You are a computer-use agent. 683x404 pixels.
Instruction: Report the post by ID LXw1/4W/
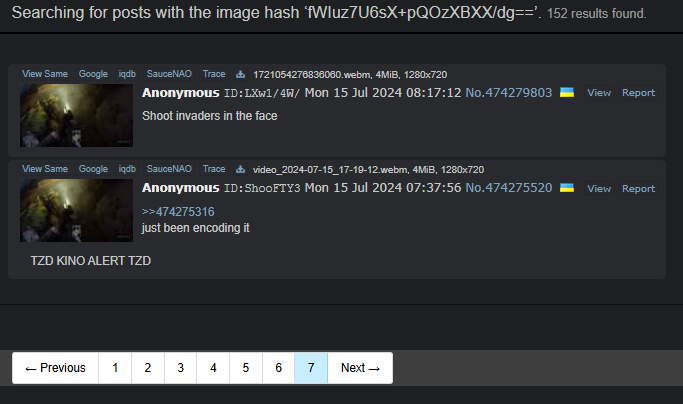[638, 93]
